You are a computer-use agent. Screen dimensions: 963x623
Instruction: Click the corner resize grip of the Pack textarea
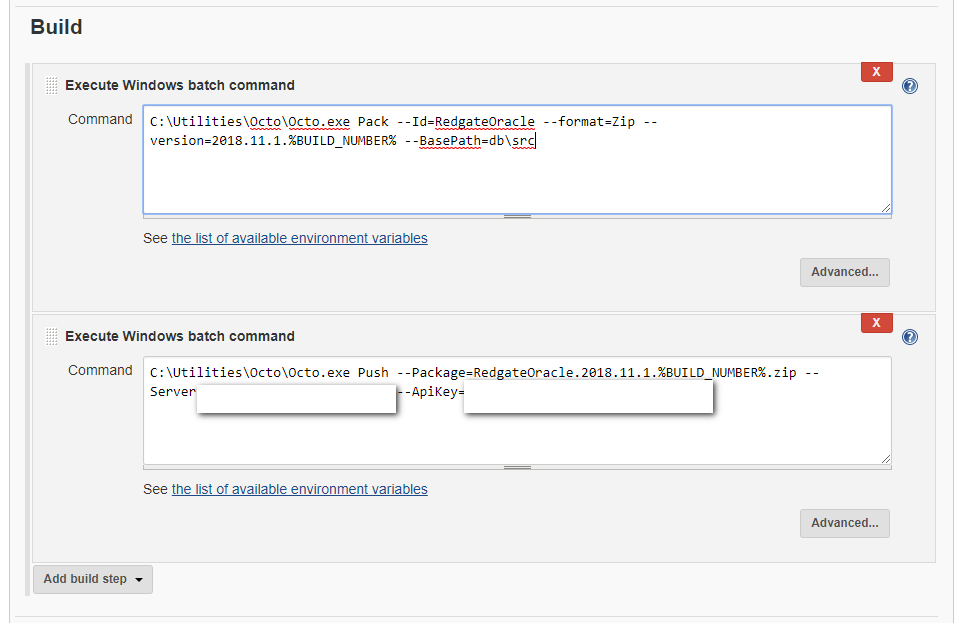pyautogui.click(x=886, y=208)
